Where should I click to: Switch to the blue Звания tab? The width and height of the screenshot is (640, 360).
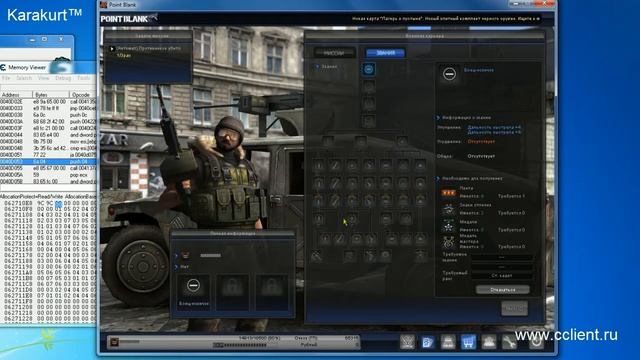coord(385,53)
